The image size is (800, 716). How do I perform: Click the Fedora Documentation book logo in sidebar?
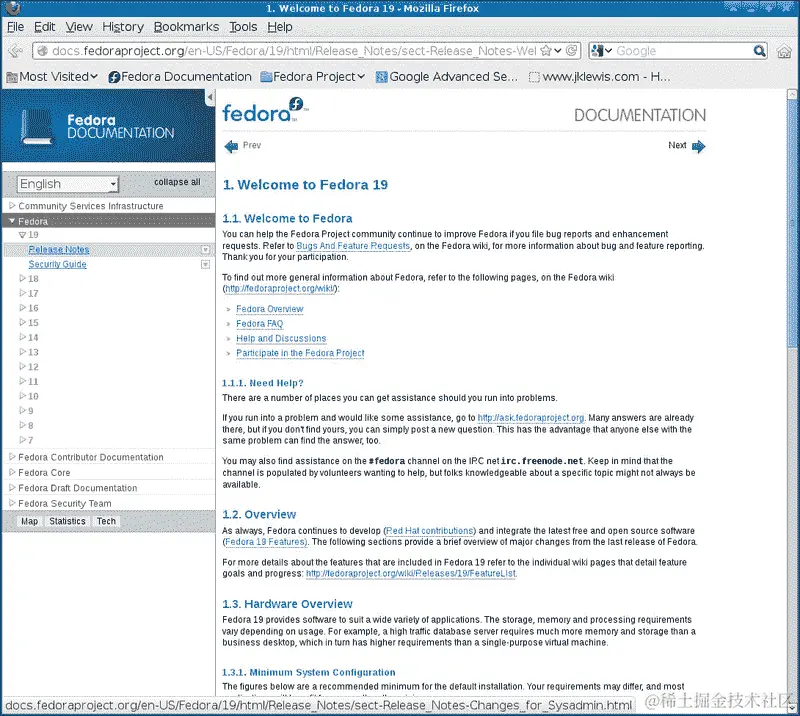[x=37, y=127]
